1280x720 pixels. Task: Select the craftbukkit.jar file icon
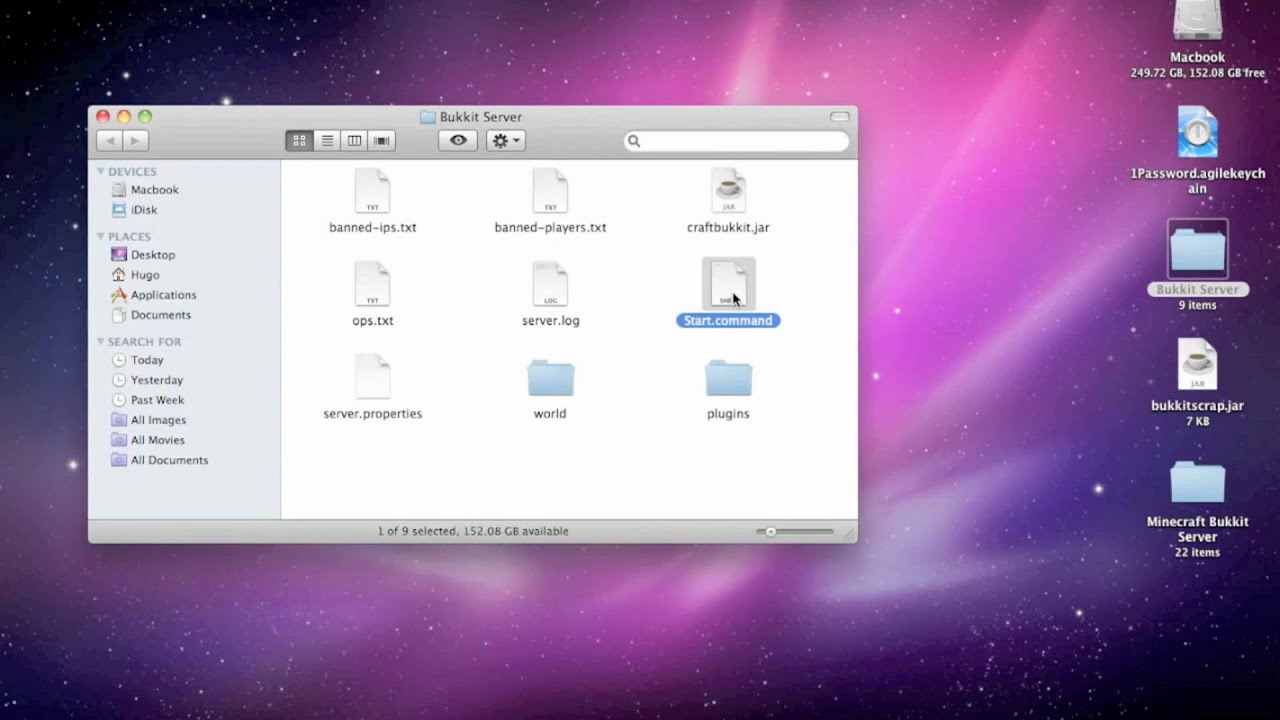click(728, 190)
